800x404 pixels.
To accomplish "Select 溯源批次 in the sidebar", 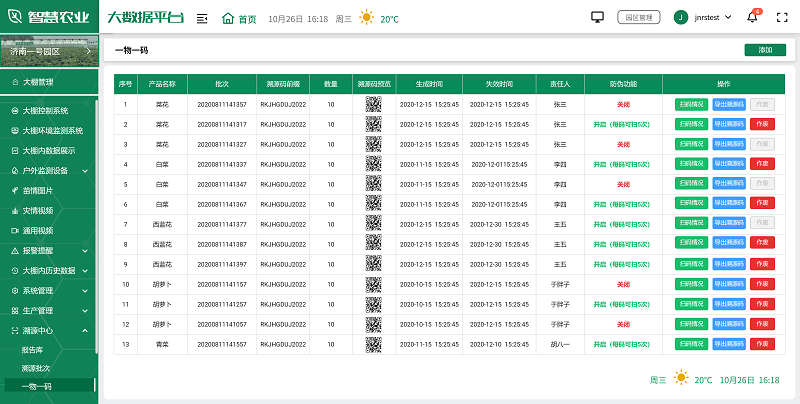I will coord(35,368).
